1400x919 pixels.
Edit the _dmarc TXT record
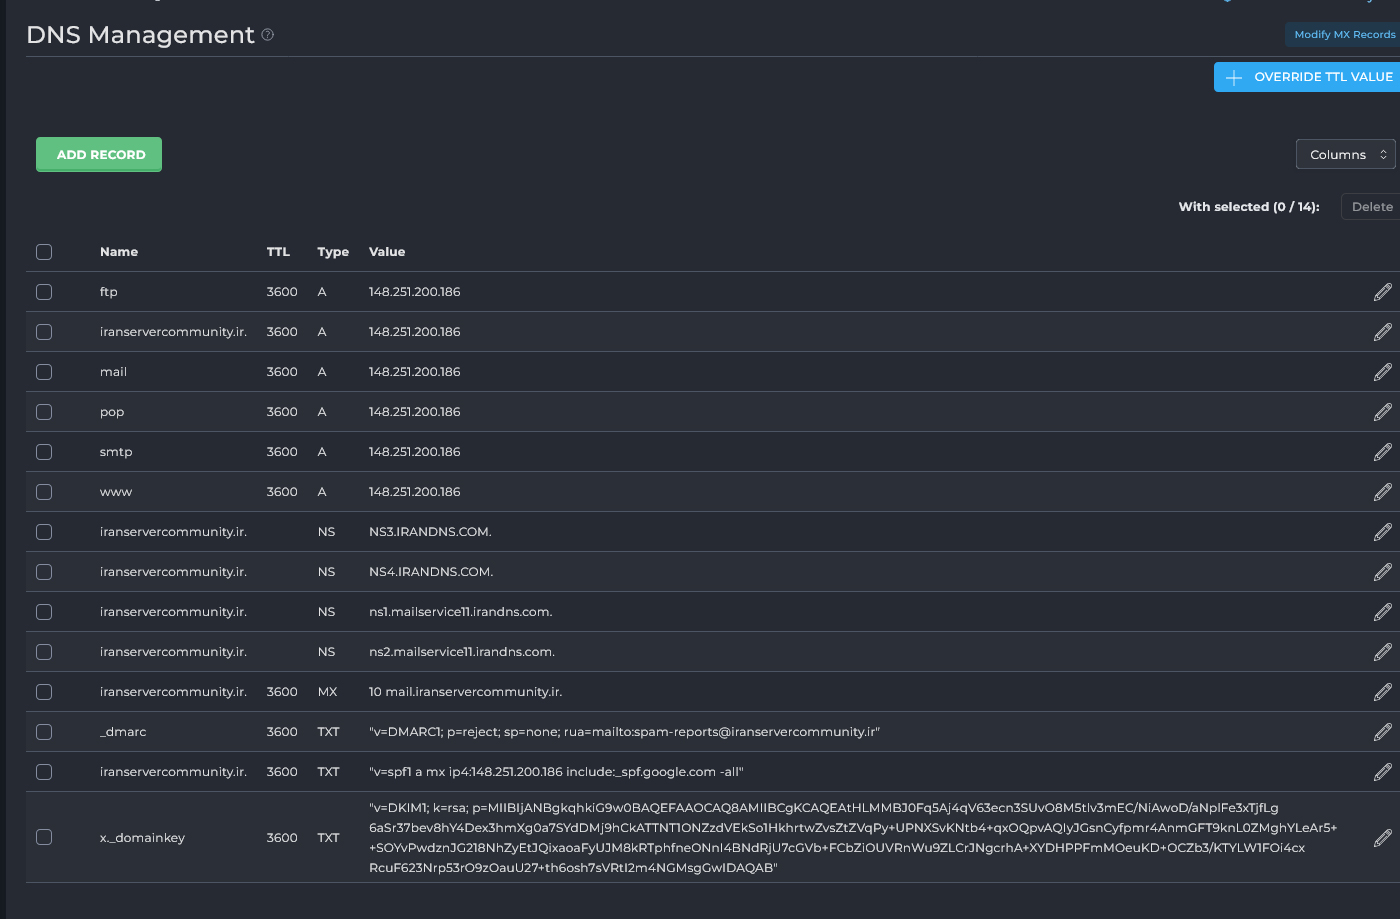click(1384, 731)
